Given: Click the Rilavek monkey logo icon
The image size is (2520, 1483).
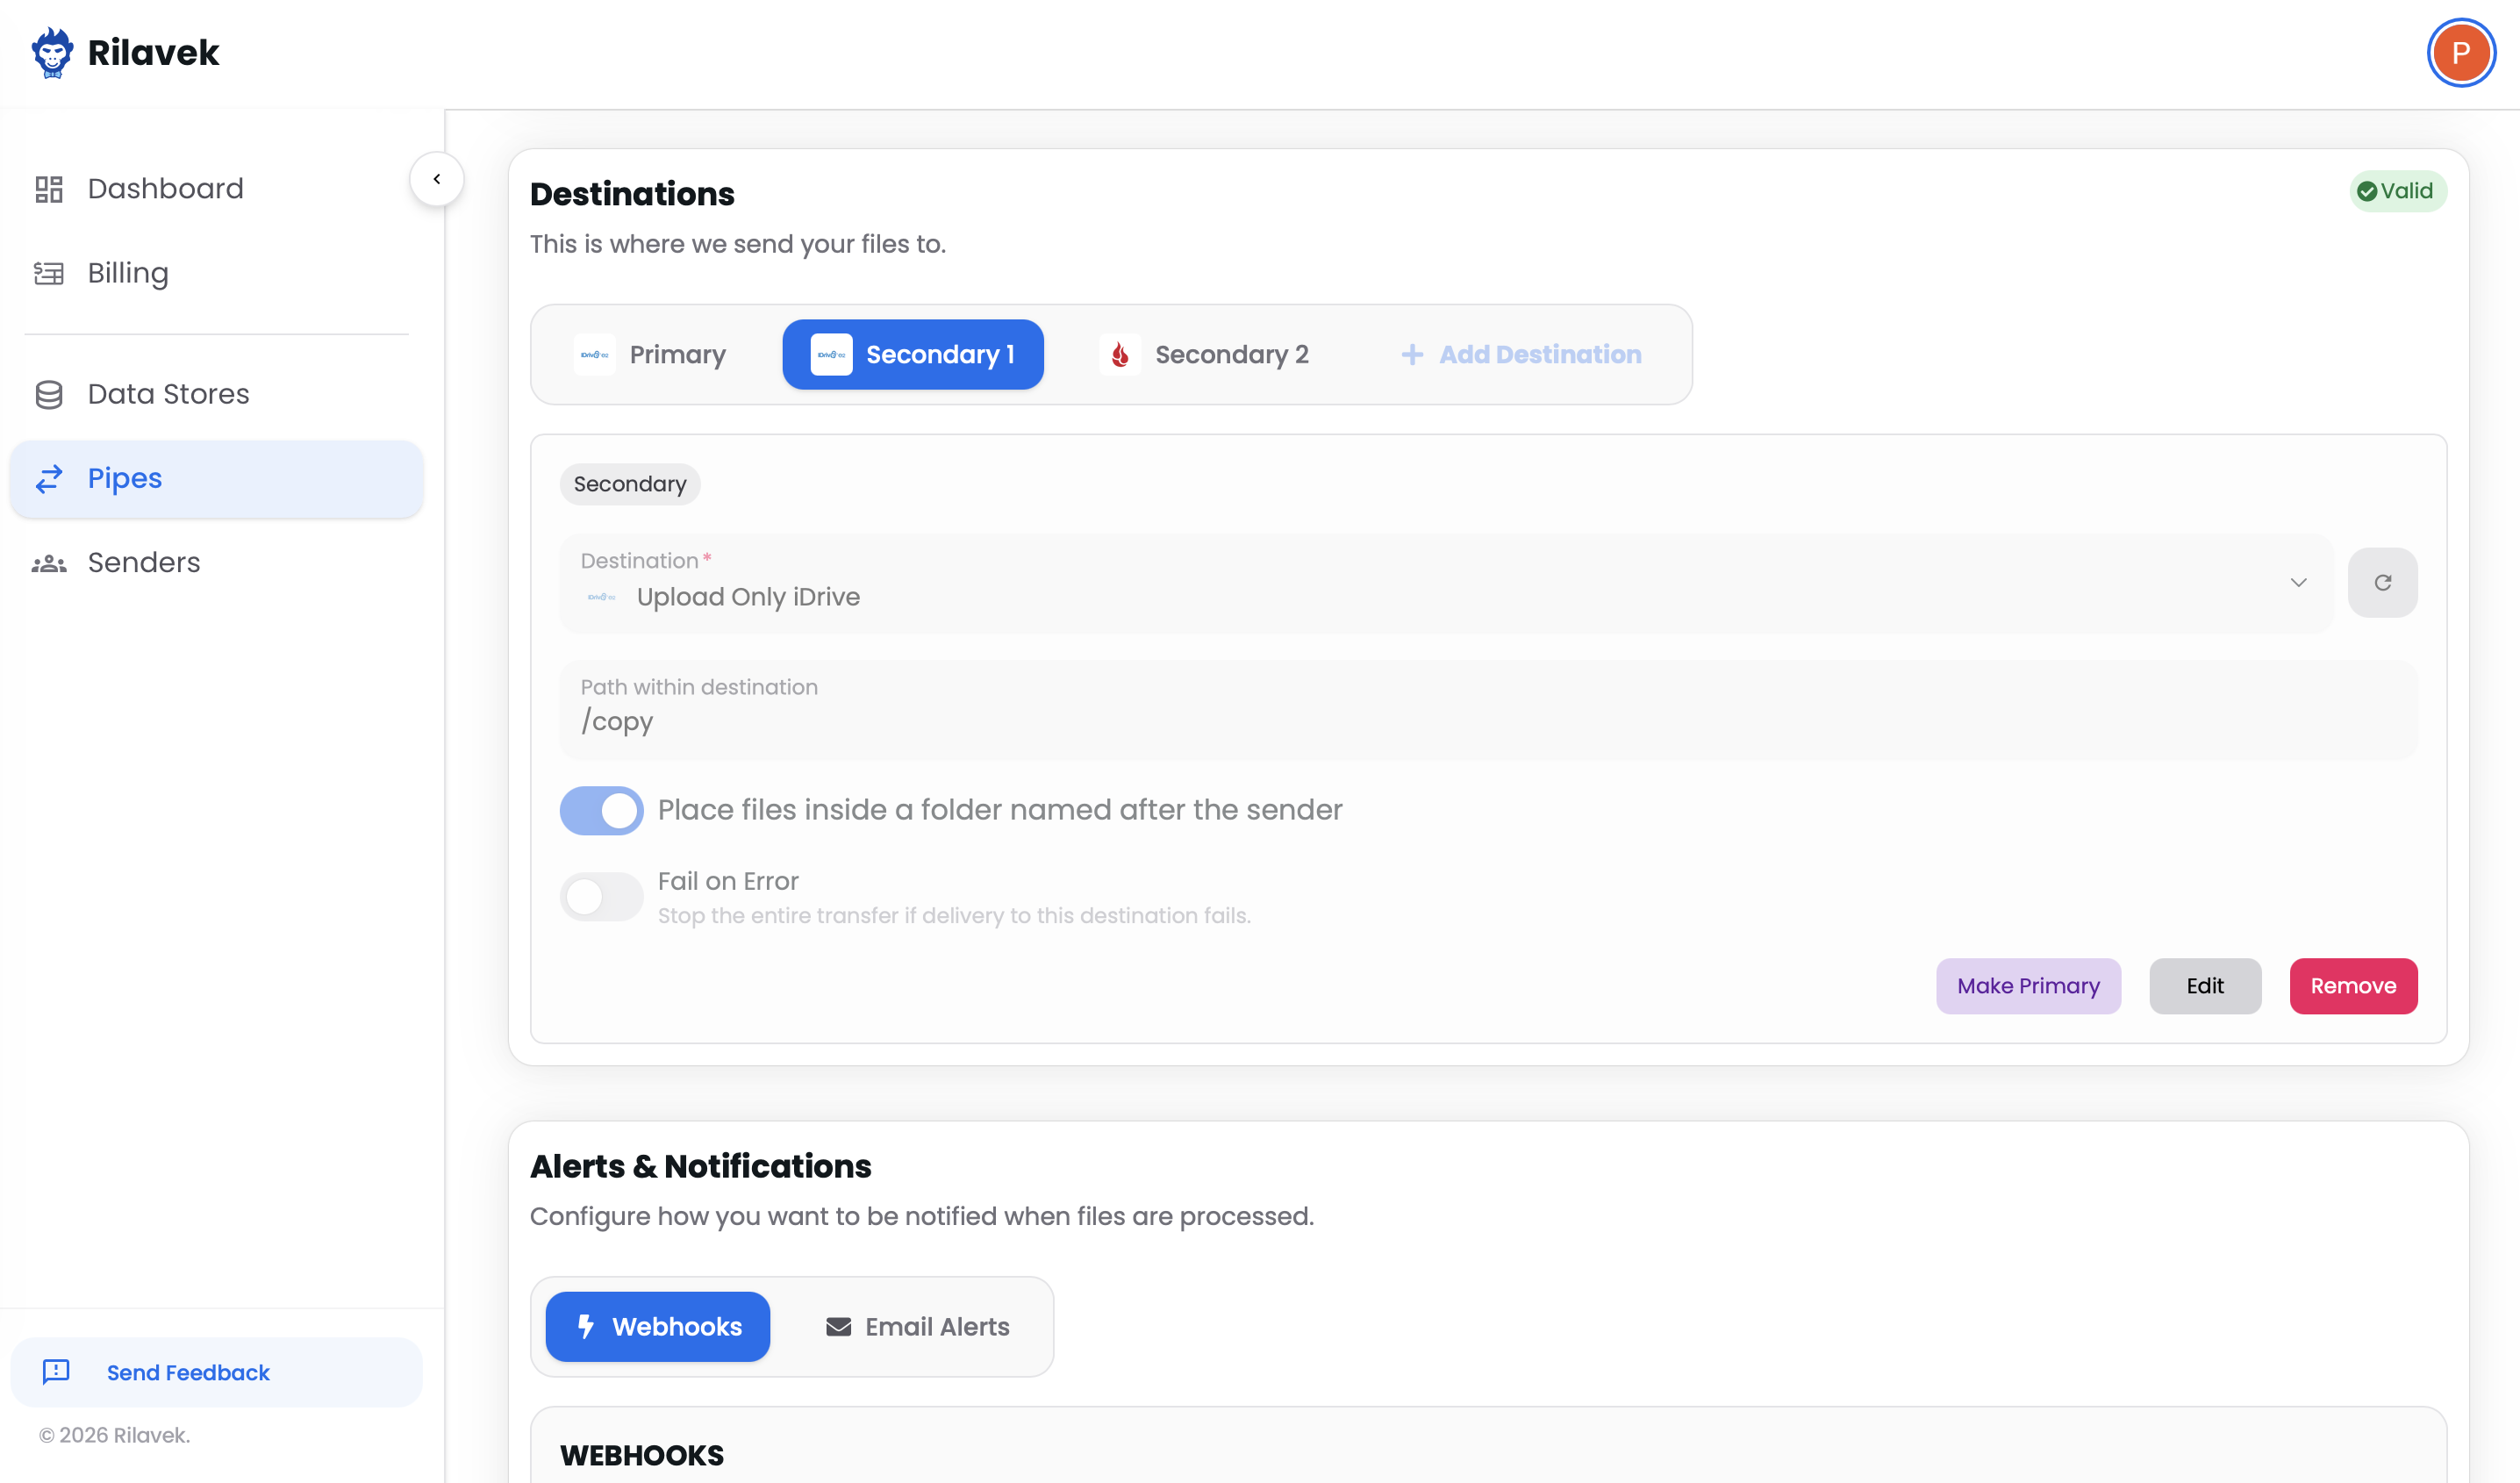Looking at the screenshot, I should click(x=52, y=52).
